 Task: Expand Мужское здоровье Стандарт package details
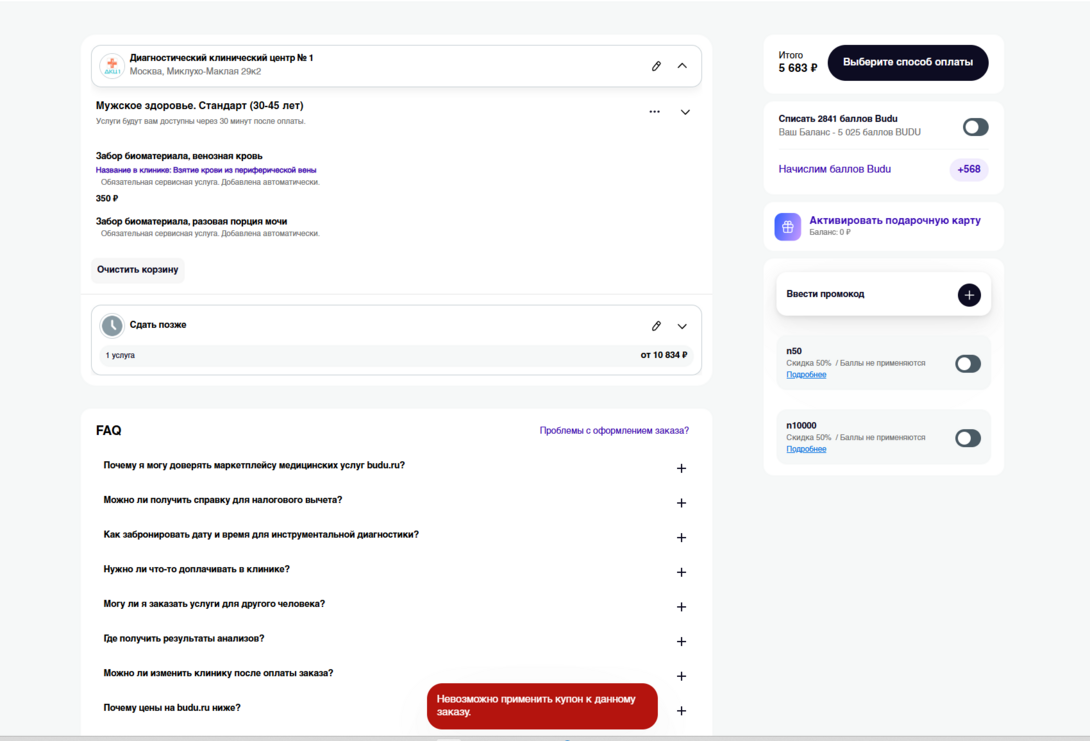click(685, 112)
